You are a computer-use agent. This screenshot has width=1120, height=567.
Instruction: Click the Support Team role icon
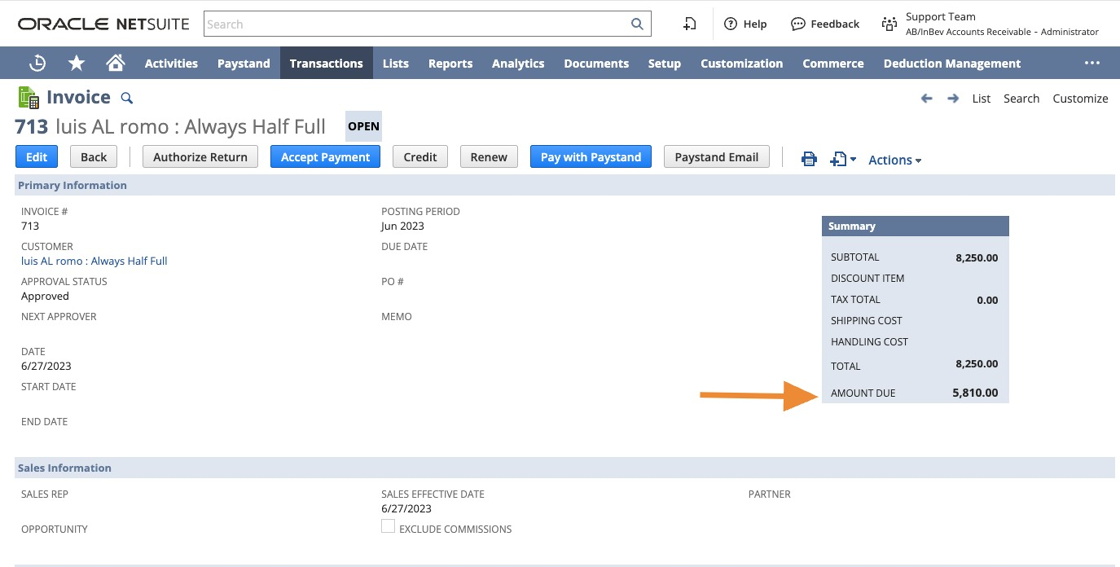[889, 24]
